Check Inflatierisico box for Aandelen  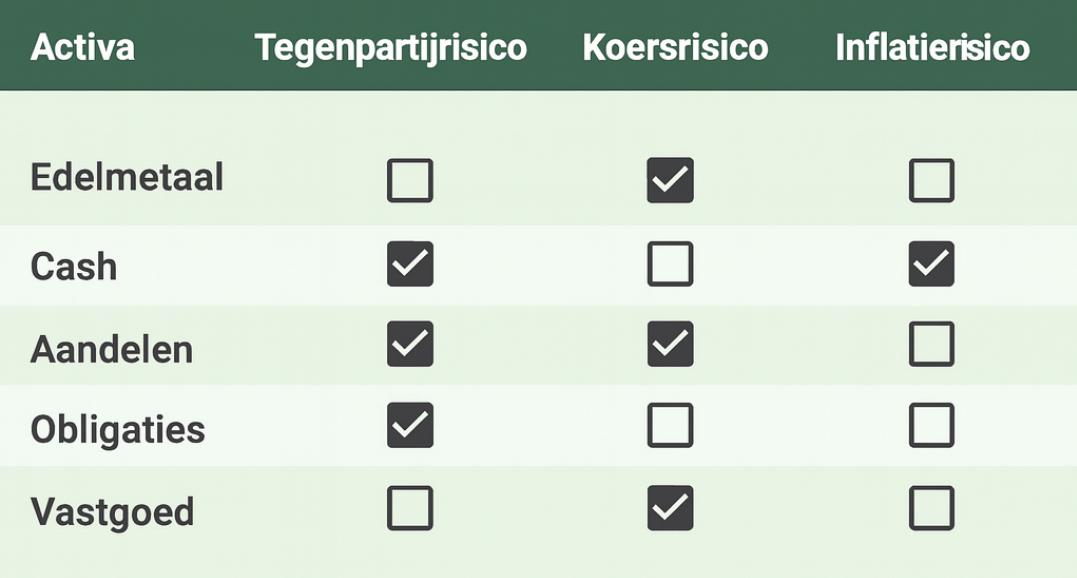tap(931, 345)
